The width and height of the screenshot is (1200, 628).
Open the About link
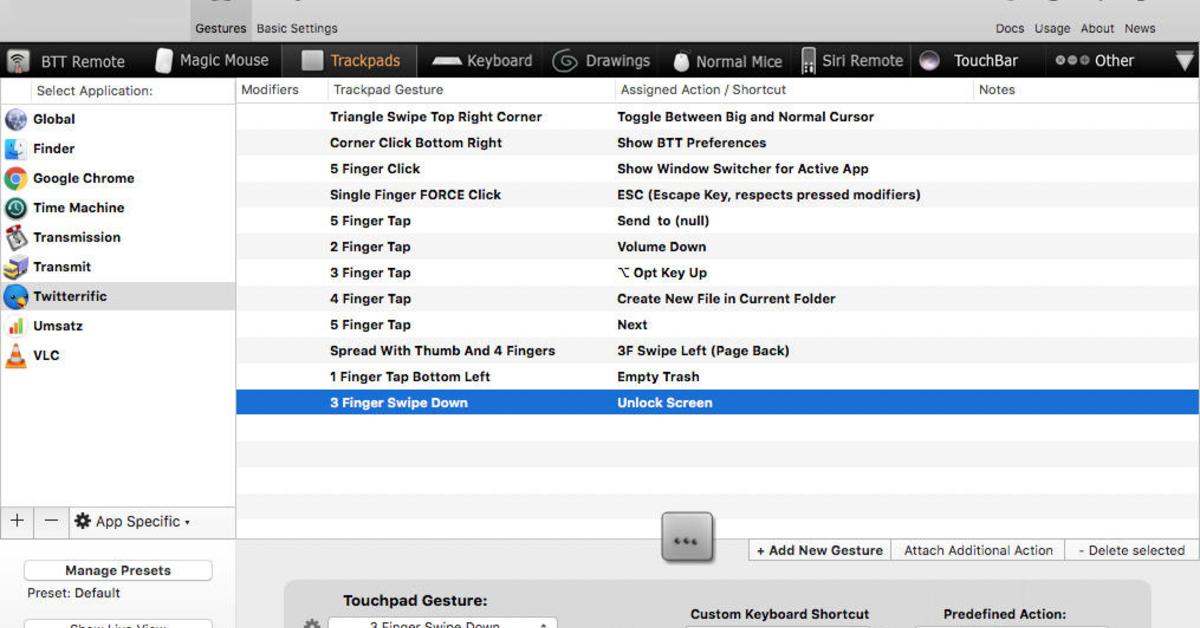coord(1097,28)
